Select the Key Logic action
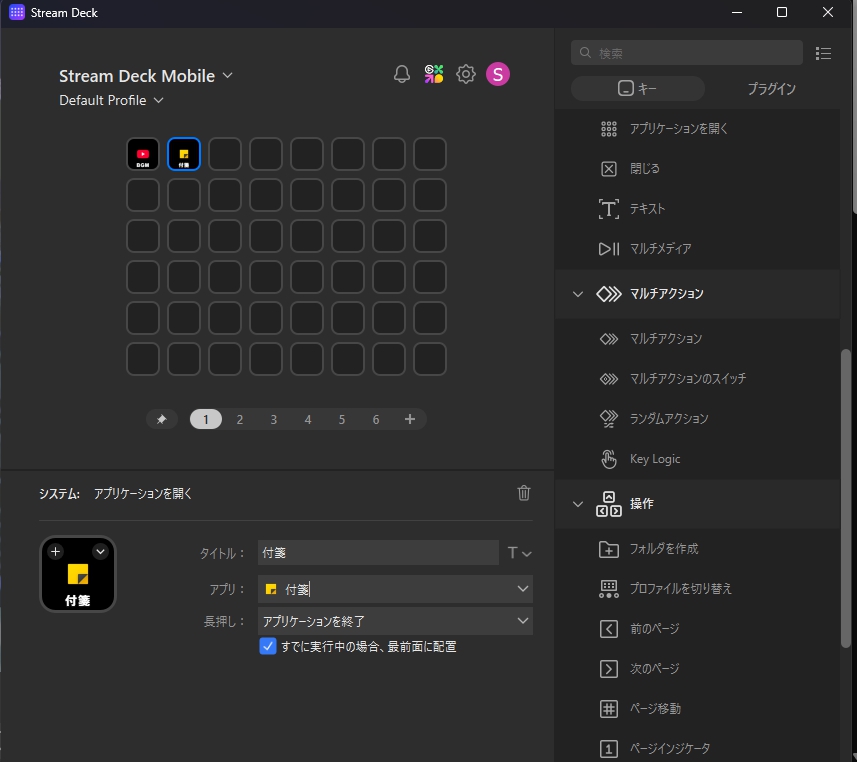 pyautogui.click(x=654, y=459)
